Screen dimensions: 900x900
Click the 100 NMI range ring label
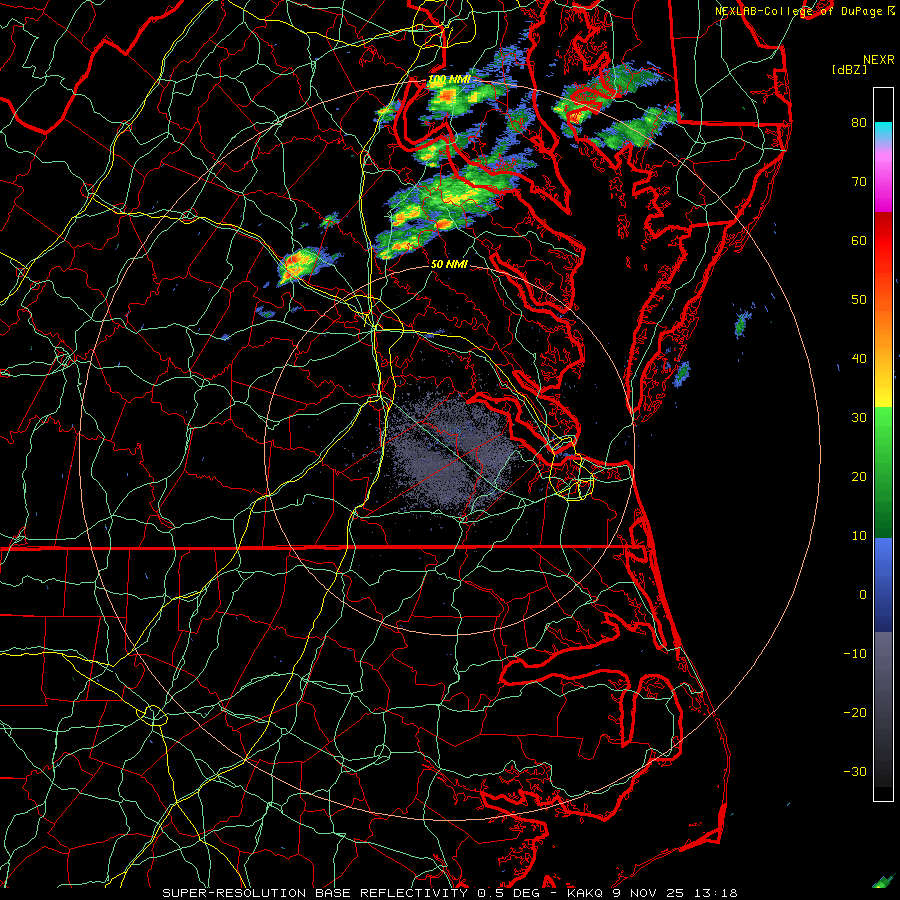(x=449, y=79)
